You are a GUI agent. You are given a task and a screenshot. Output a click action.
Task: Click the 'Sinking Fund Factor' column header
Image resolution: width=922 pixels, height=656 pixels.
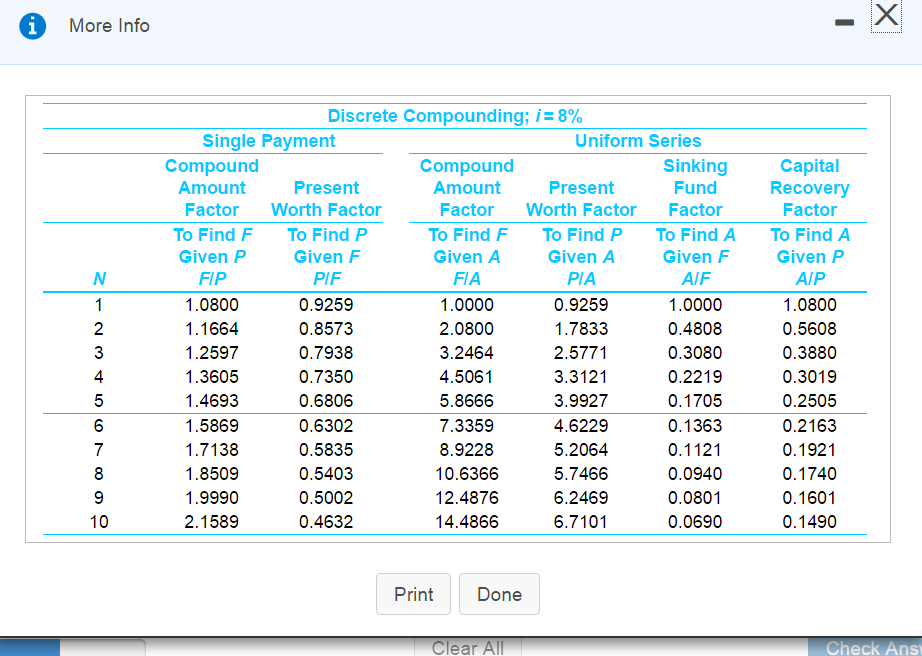click(x=695, y=188)
